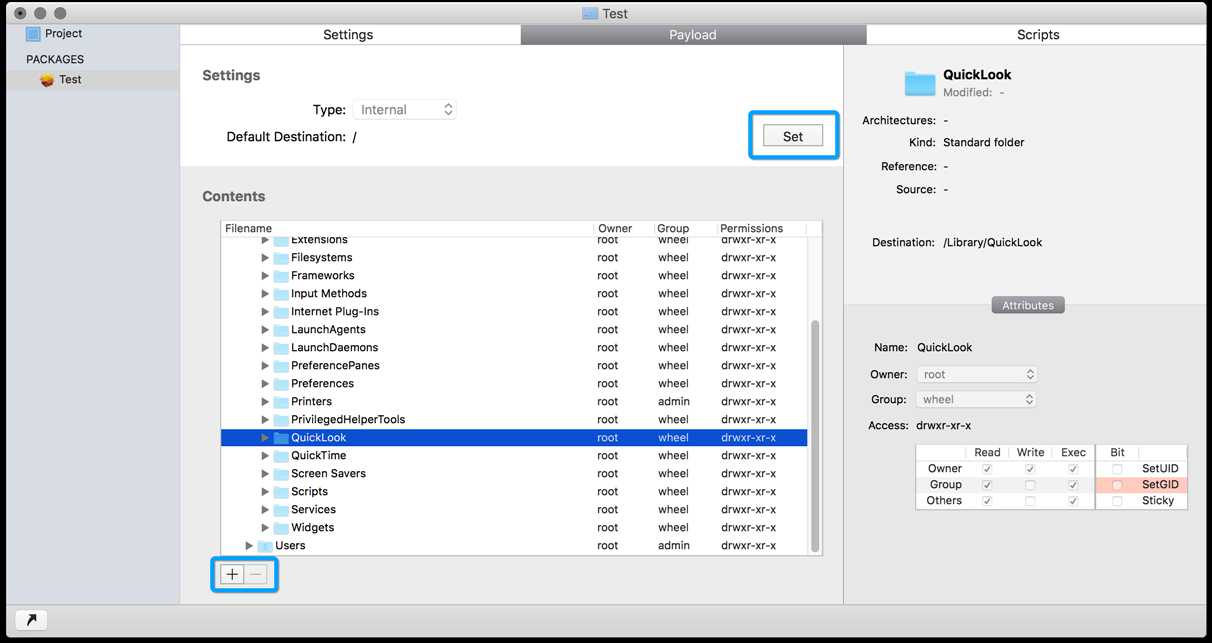Screen dimensions: 1212x643
Task: Click the Permissions column header
Action: pos(762,229)
